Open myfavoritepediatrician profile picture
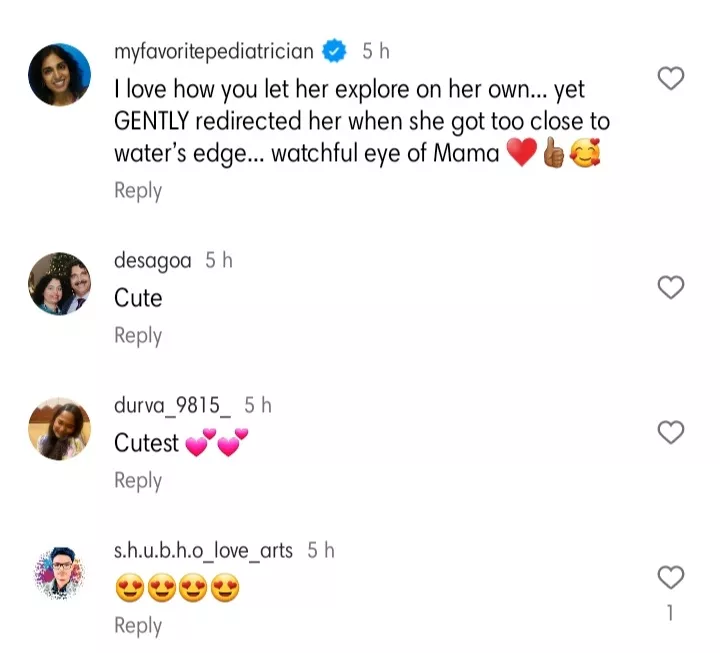720x653 pixels. [60, 74]
